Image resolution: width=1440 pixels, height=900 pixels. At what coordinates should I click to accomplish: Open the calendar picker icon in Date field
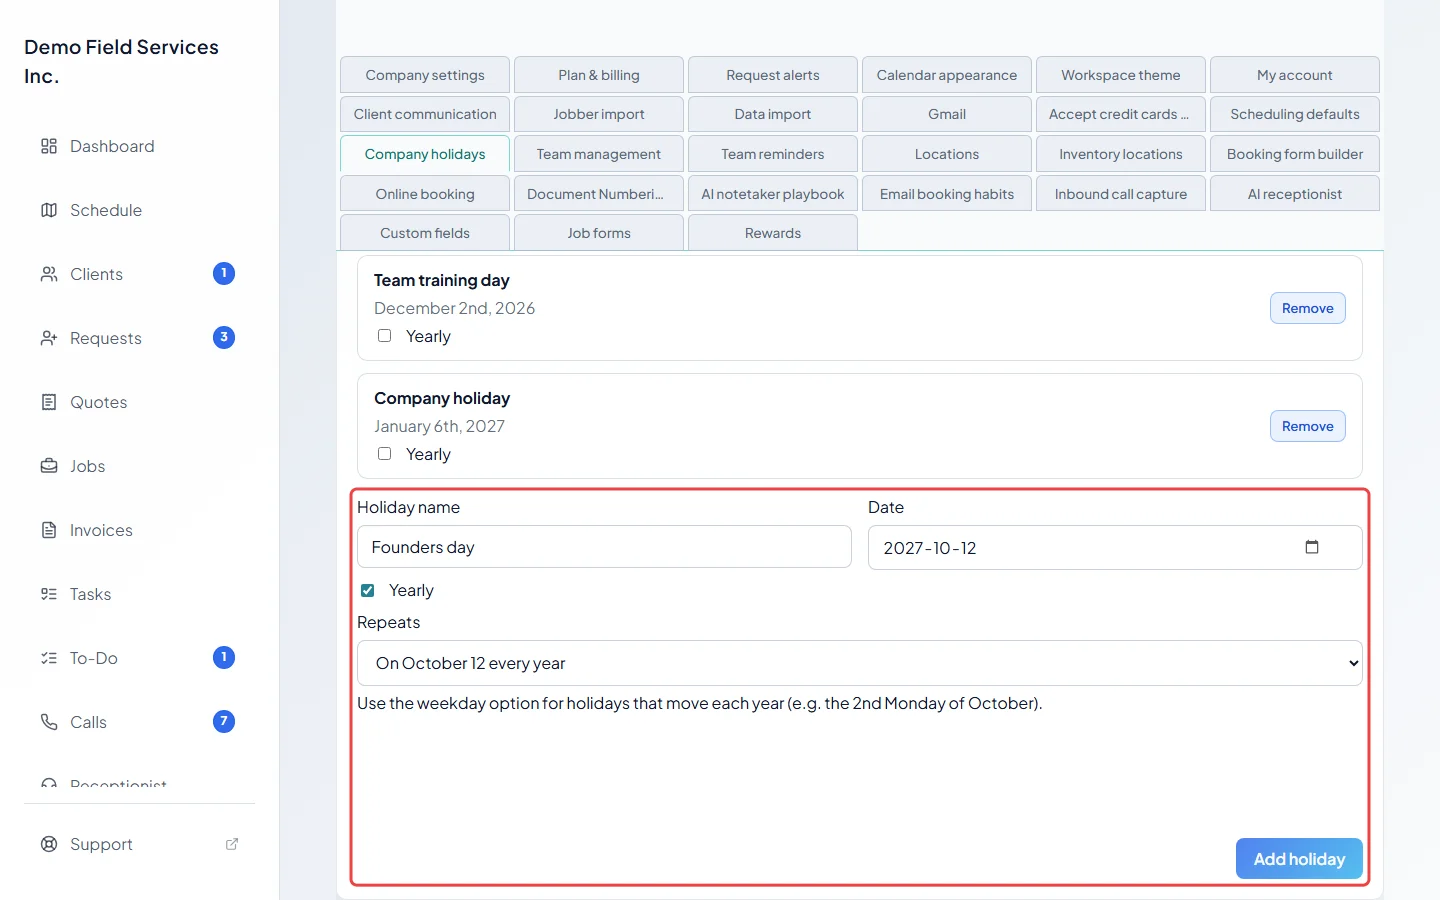tap(1312, 547)
